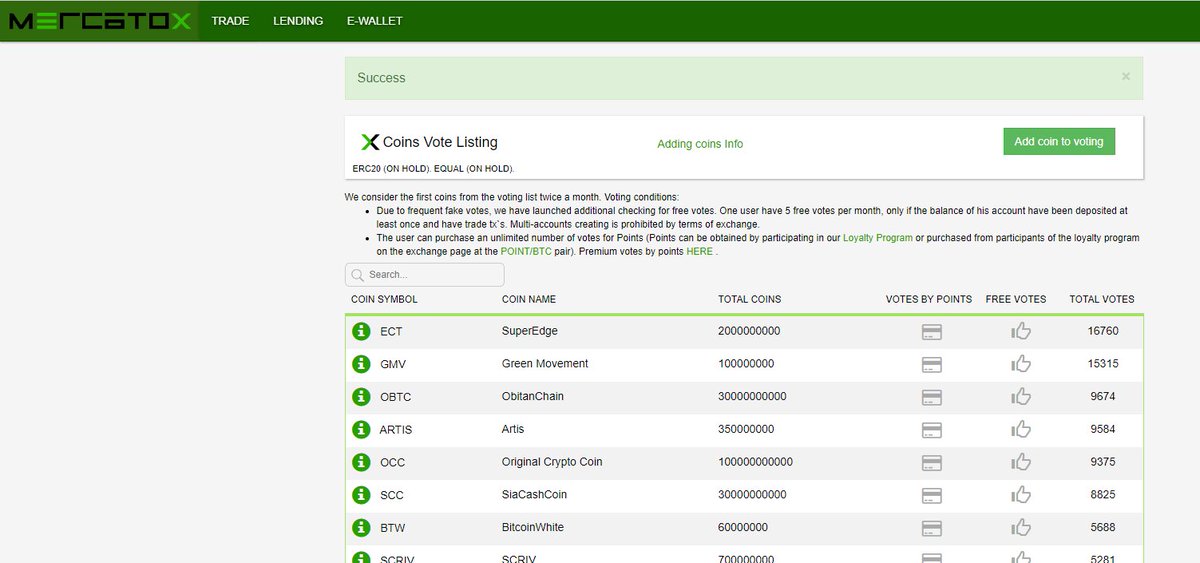
Task: Vote by points for ObitanChain
Action: 931,397
